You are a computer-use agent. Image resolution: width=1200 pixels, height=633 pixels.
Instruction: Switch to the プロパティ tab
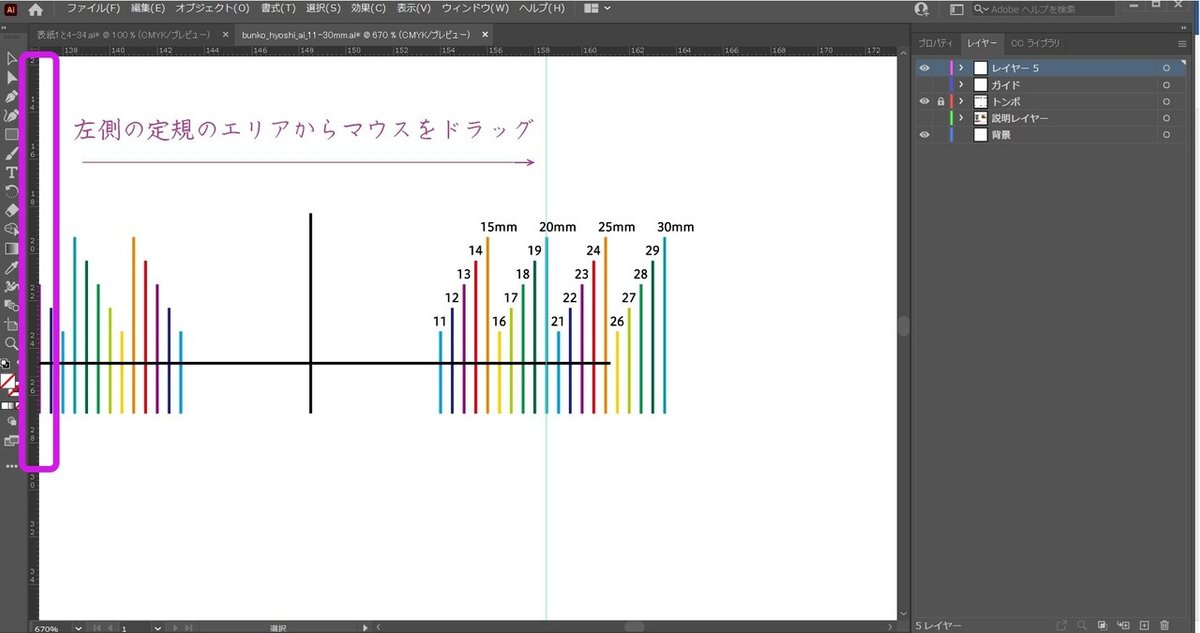[x=936, y=43]
